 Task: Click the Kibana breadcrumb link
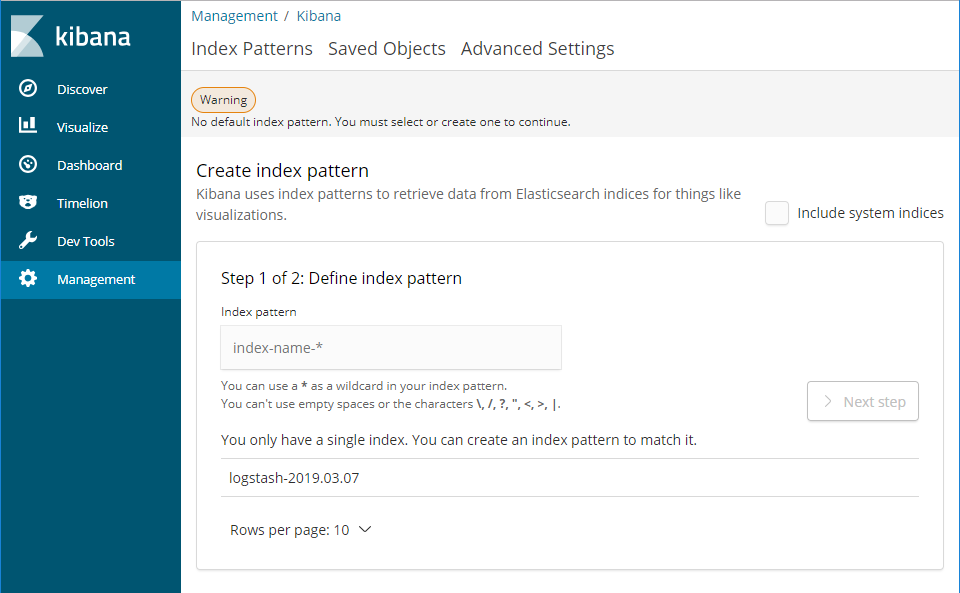[318, 16]
